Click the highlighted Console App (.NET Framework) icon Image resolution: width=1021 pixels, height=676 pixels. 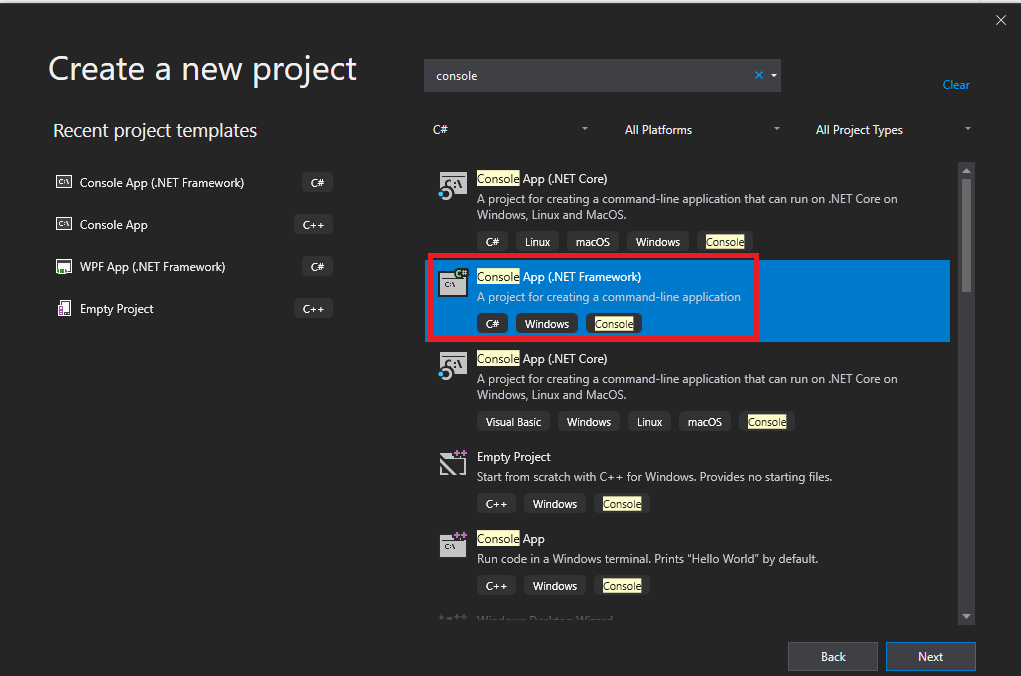453,283
